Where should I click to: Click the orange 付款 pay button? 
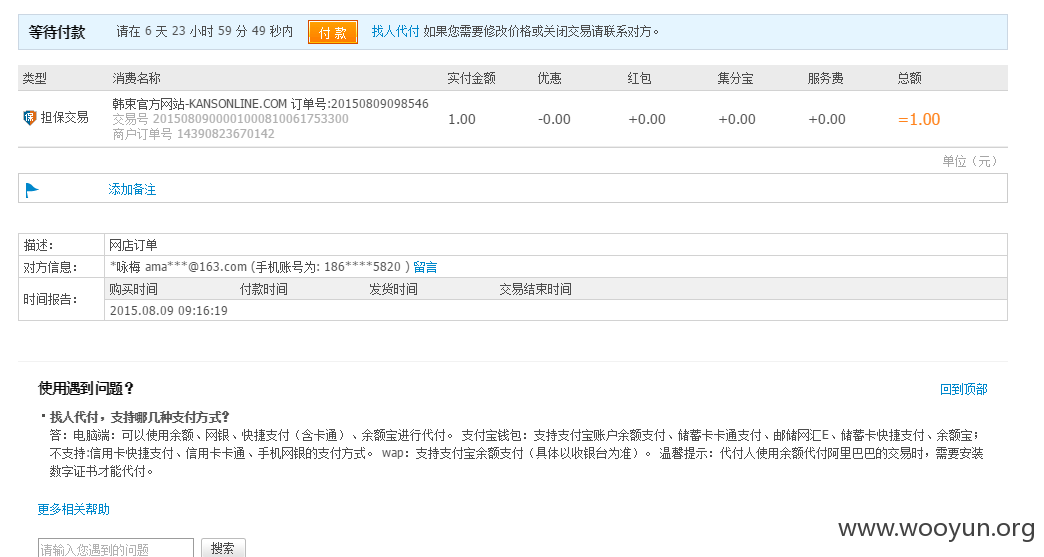(x=333, y=32)
